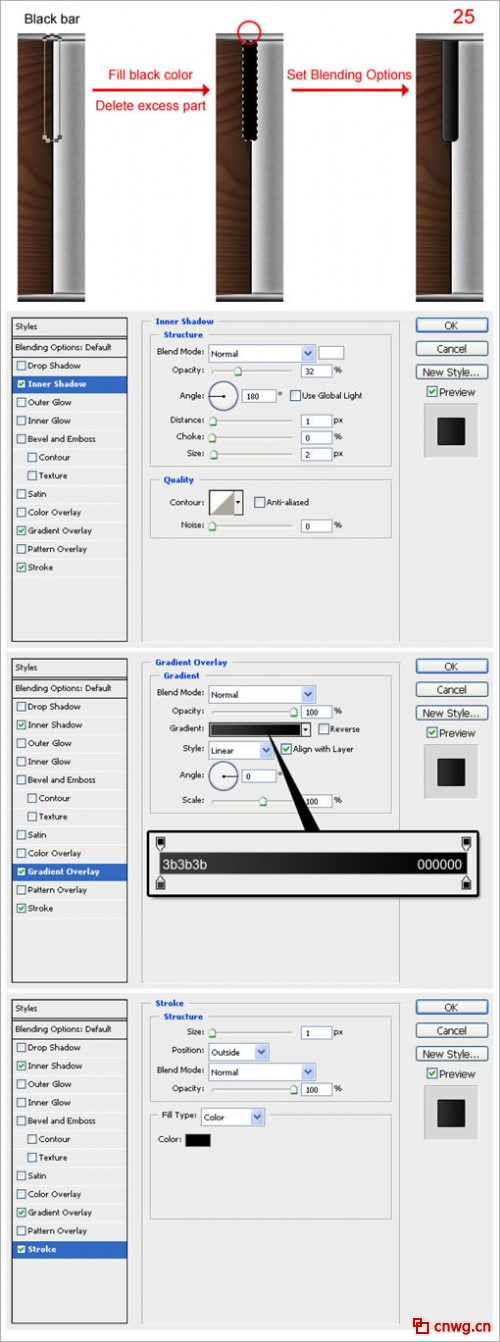
Task: Click the top-left opacity stop on gradient bar
Action: [x=162, y=842]
